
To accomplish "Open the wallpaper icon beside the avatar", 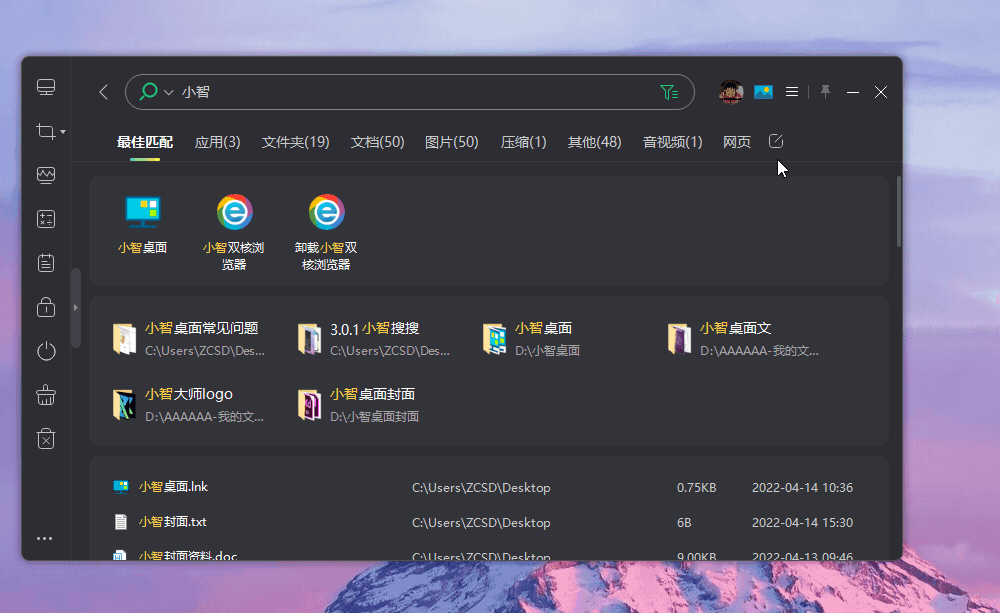I will tap(762, 91).
